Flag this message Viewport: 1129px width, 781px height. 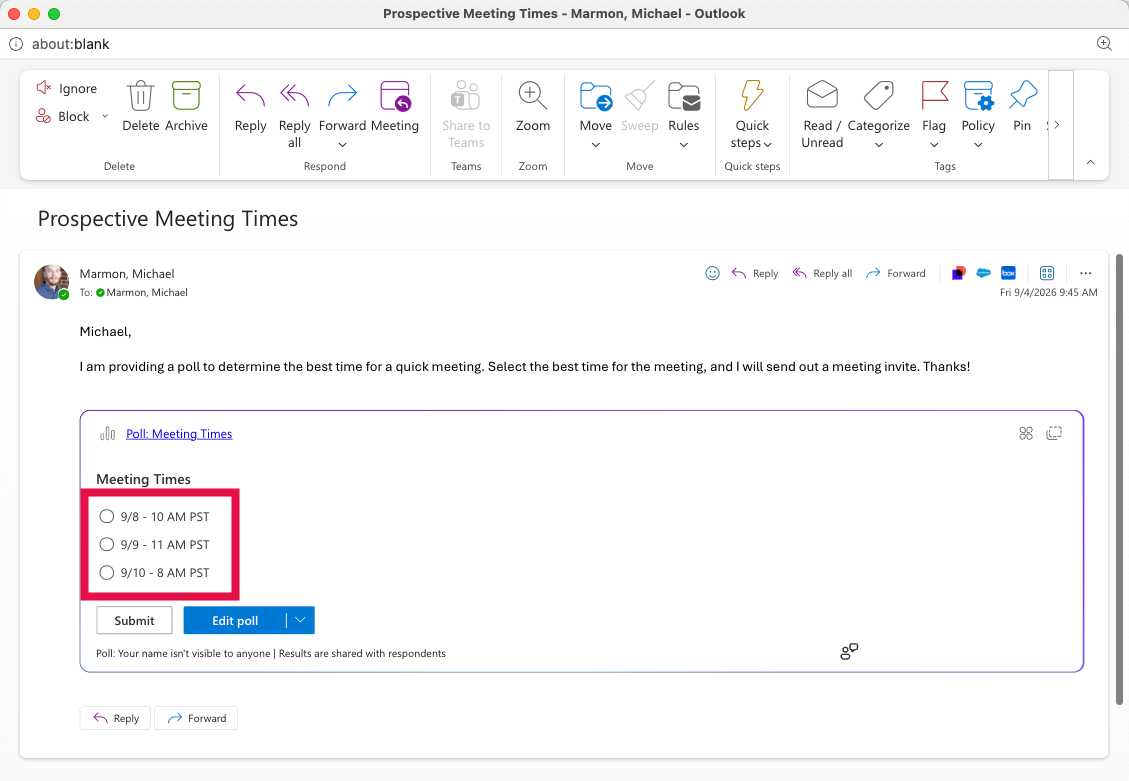click(x=934, y=95)
